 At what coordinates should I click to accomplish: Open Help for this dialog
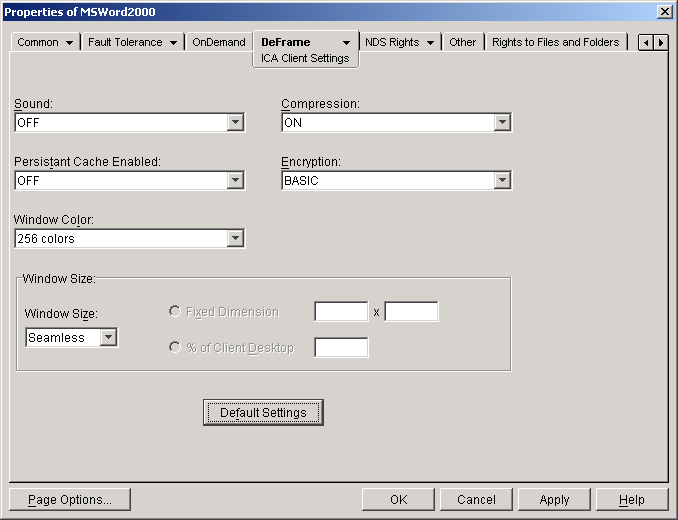click(632, 500)
